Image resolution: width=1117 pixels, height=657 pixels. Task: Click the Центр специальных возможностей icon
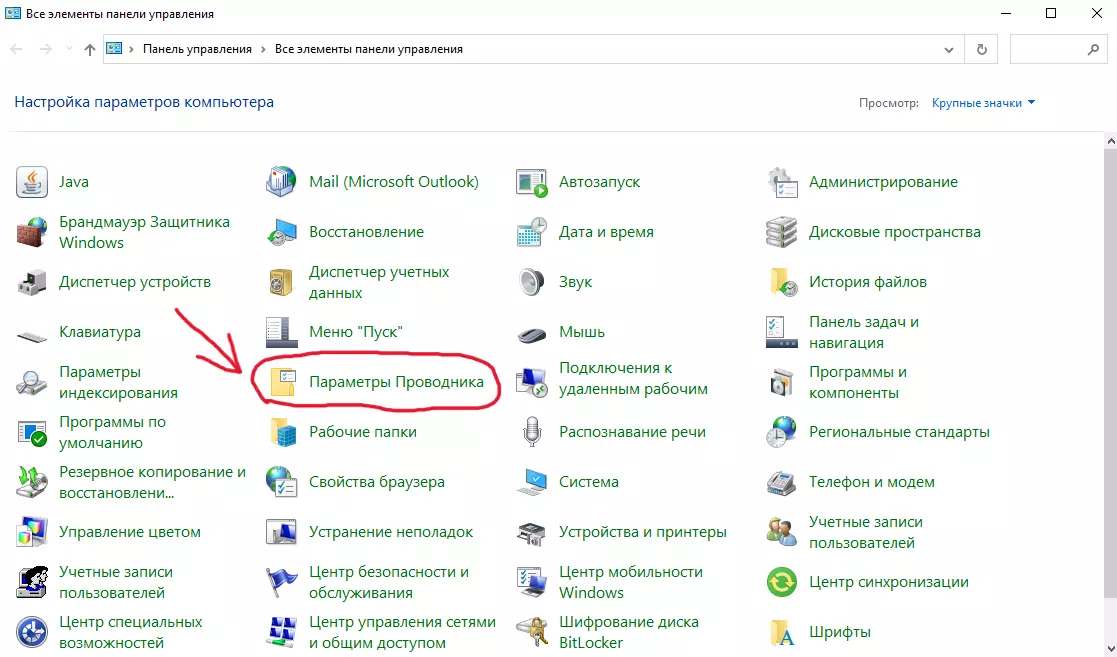pyautogui.click(x=31, y=632)
